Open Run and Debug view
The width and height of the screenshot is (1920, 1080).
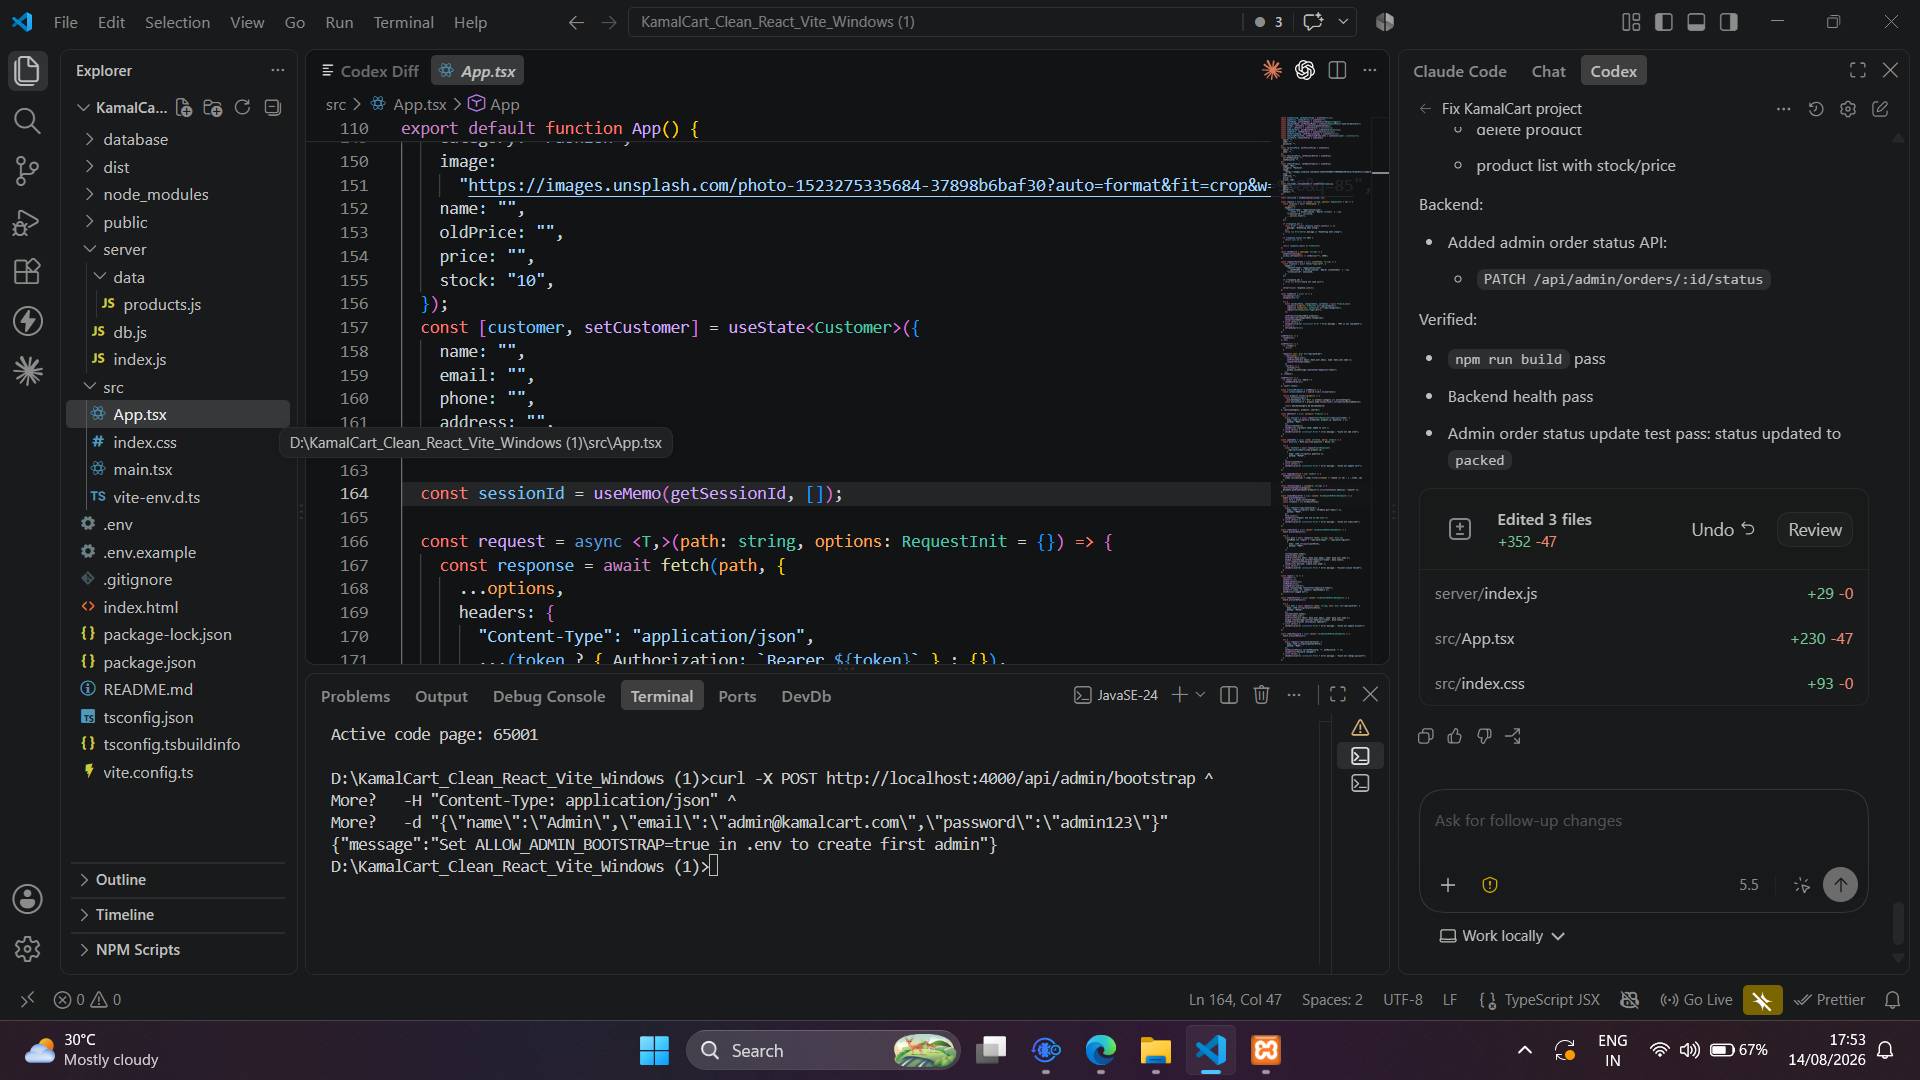click(27, 221)
